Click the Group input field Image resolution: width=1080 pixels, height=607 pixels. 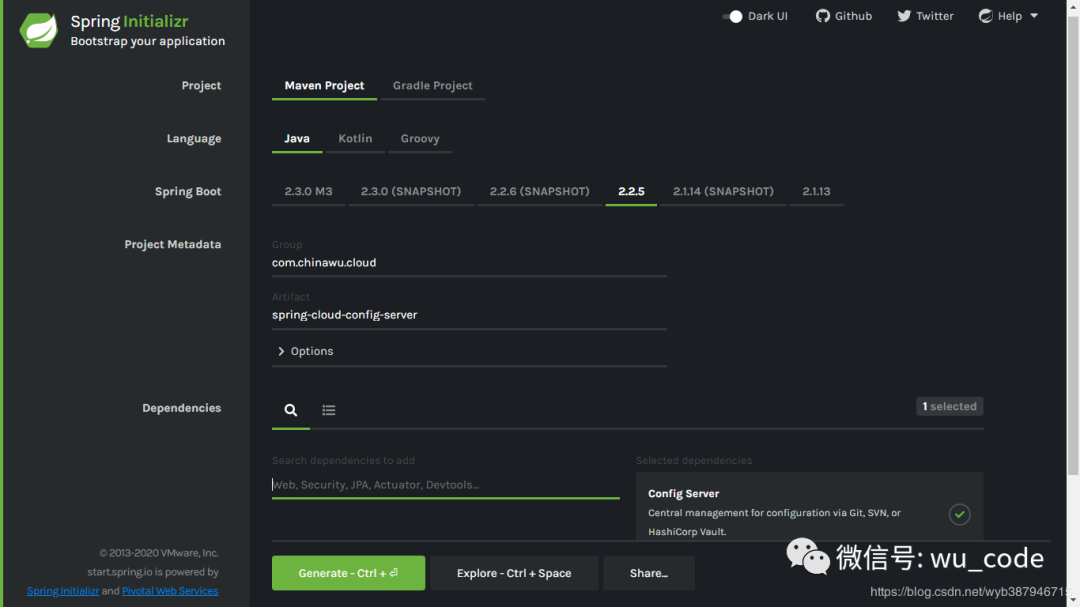[x=469, y=263]
